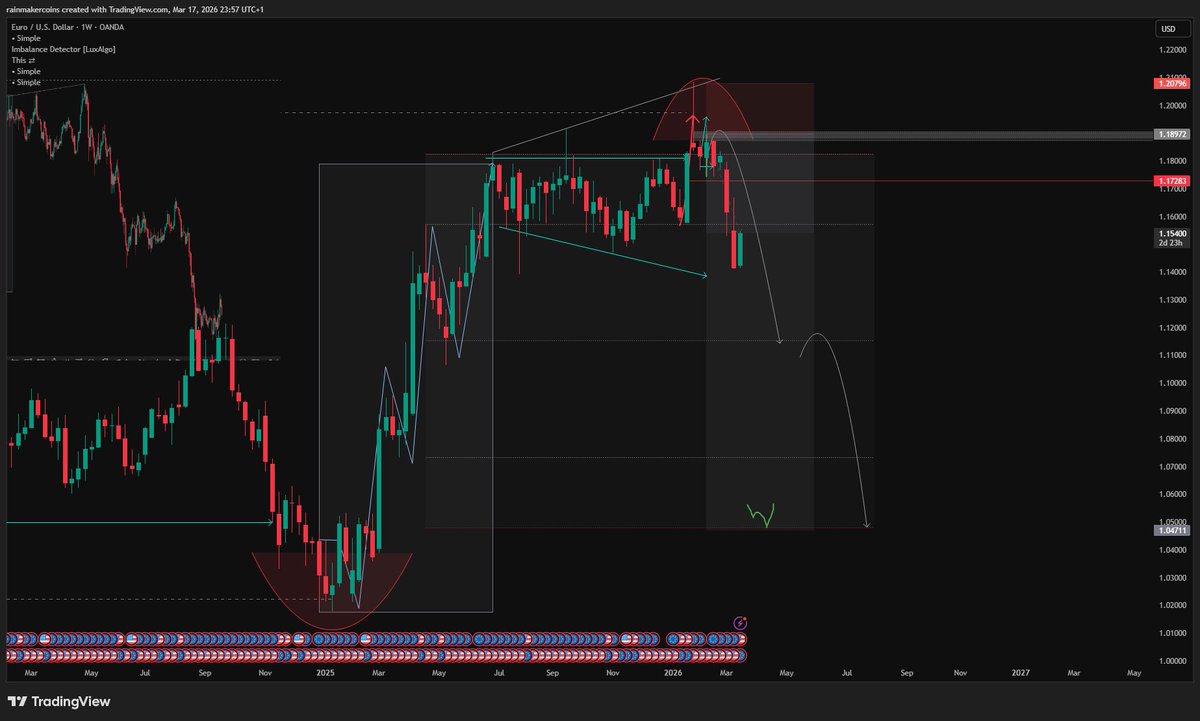Click the Imbalance Detector [LuxAlgo] indicator

click(x=62, y=48)
